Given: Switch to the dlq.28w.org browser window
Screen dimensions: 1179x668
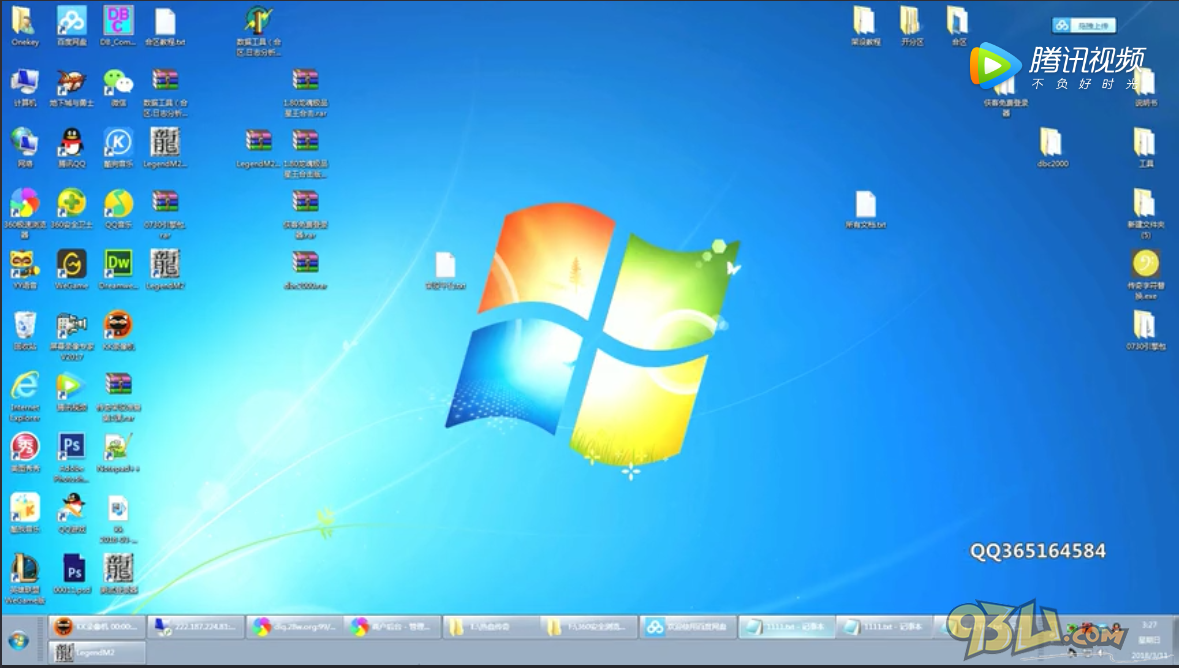Looking at the screenshot, I should (295, 627).
